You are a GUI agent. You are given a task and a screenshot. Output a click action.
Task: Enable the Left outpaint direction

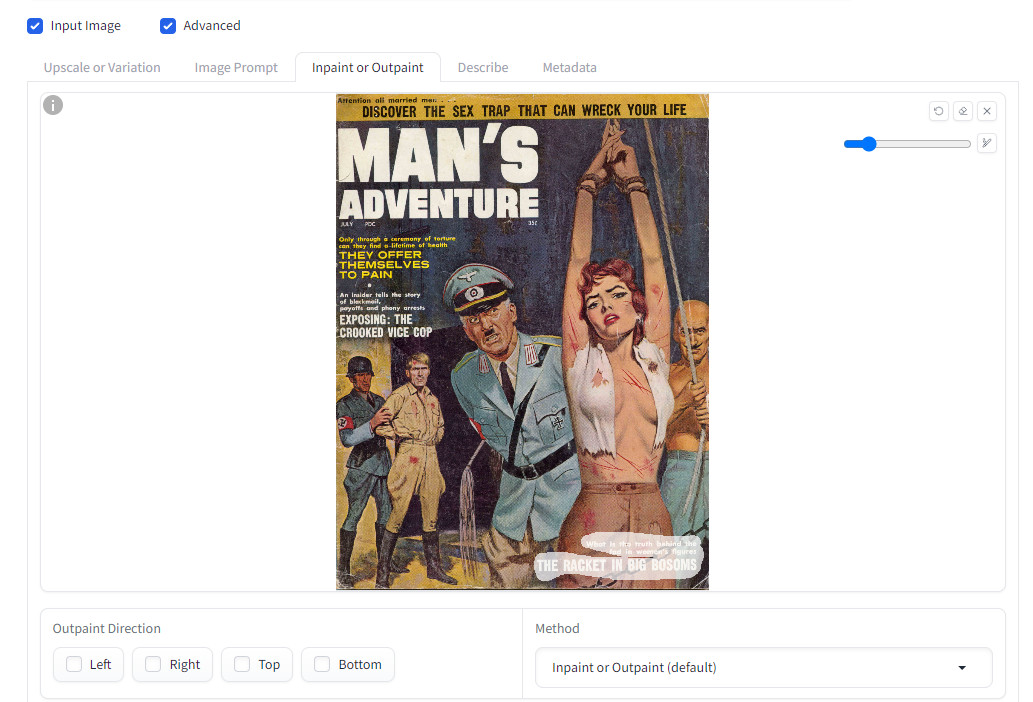point(74,664)
